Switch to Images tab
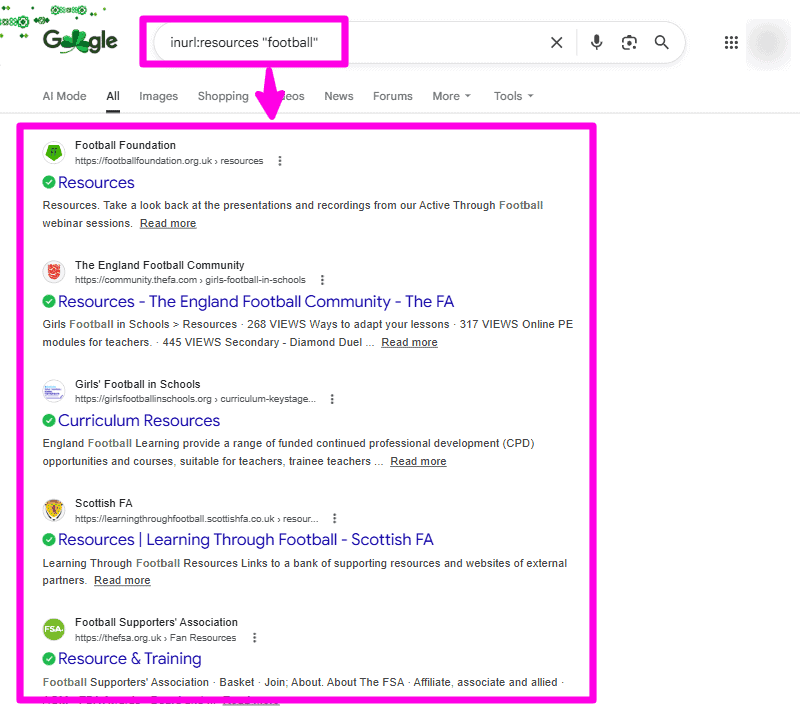Image resolution: width=800 pixels, height=707 pixels. tap(158, 96)
